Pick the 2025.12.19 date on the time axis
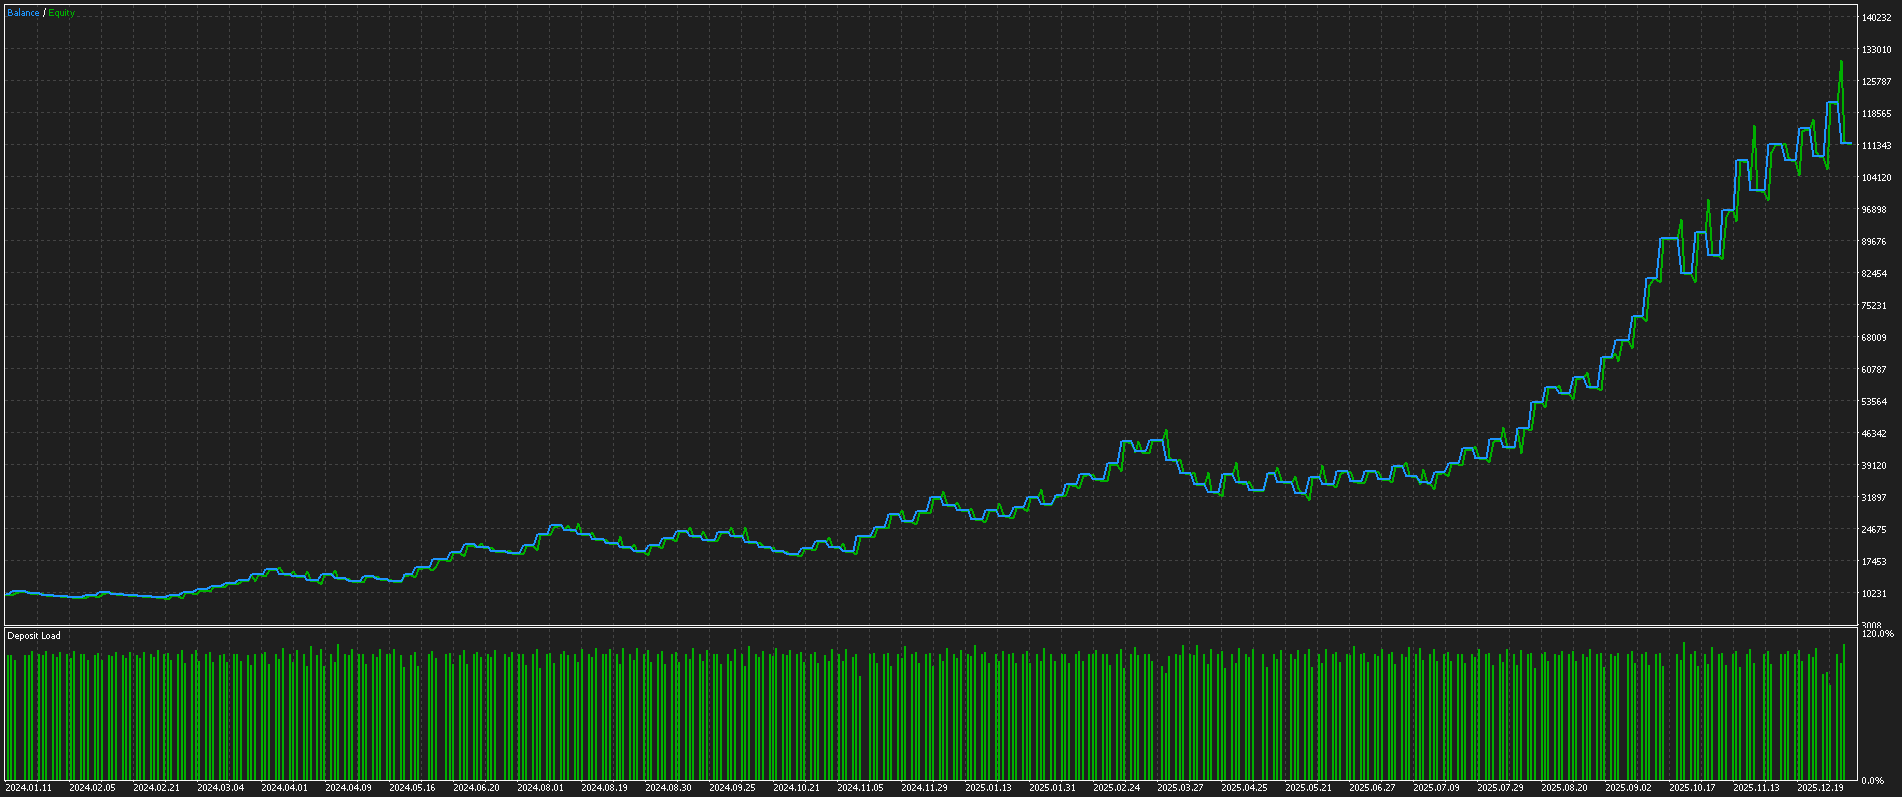Image resolution: width=1902 pixels, height=797 pixels. pyautogui.click(x=1820, y=788)
